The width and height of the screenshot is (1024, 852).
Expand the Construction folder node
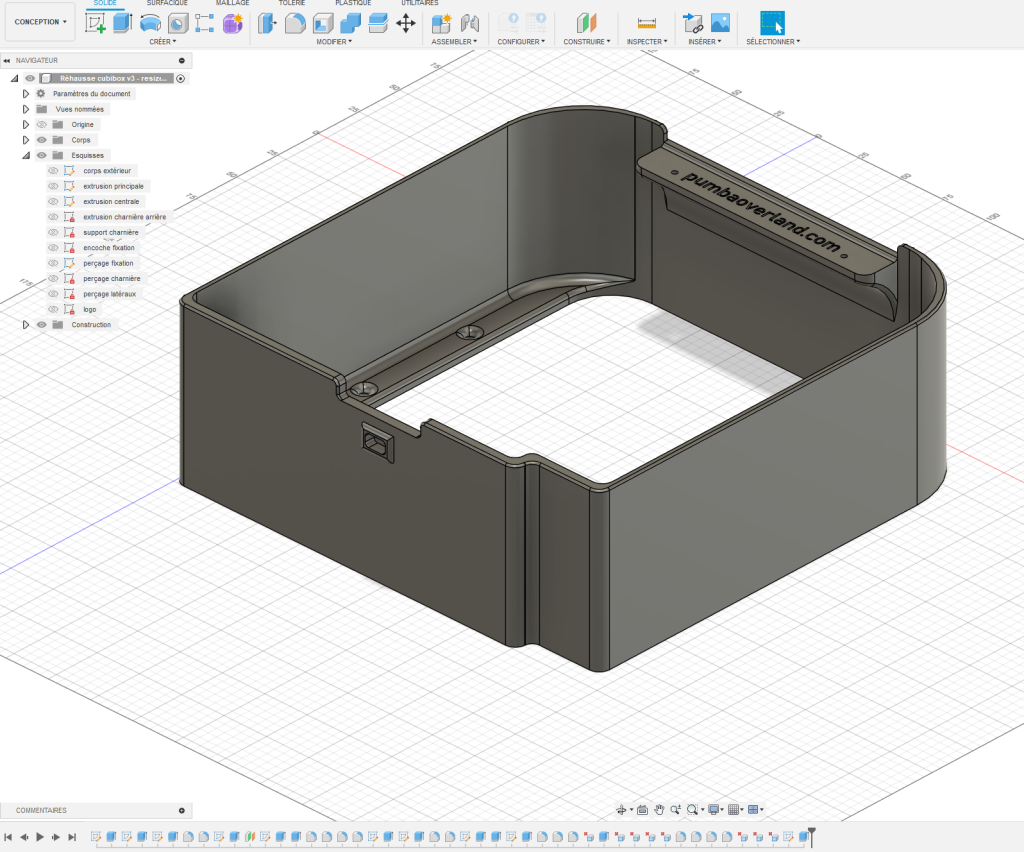(x=26, y=324)
